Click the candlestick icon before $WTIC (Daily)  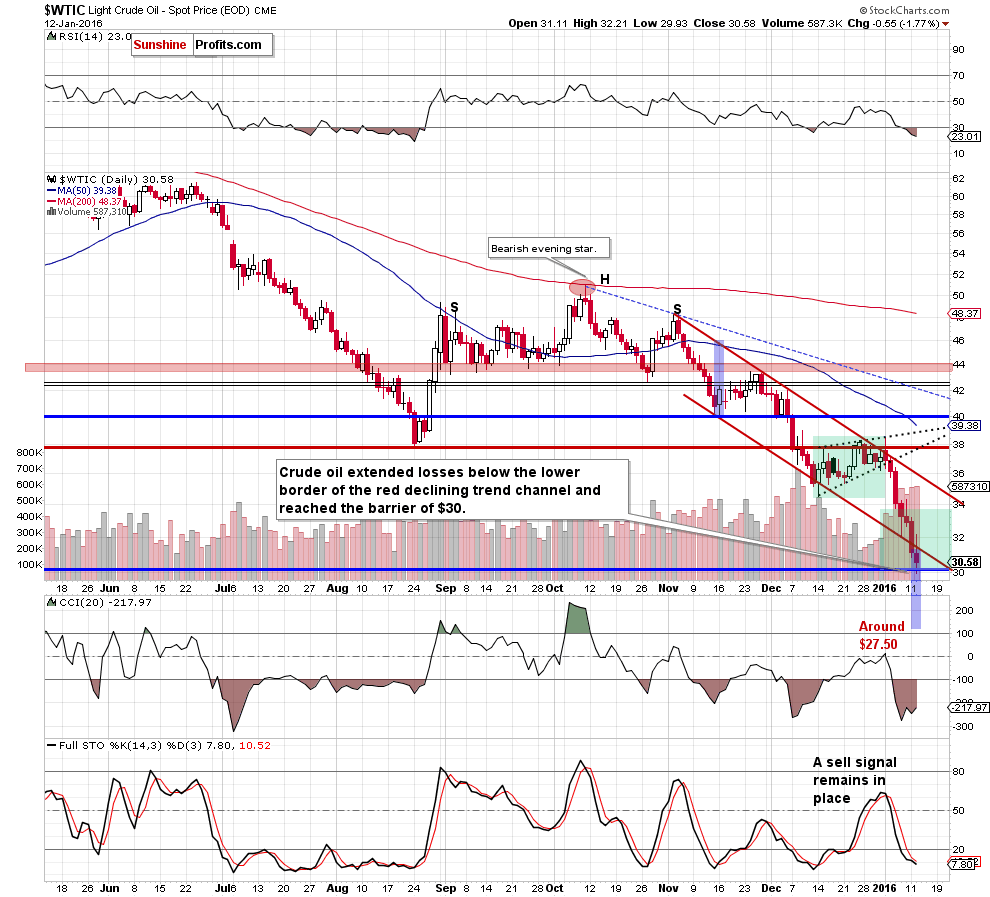(x=52, y=179)
